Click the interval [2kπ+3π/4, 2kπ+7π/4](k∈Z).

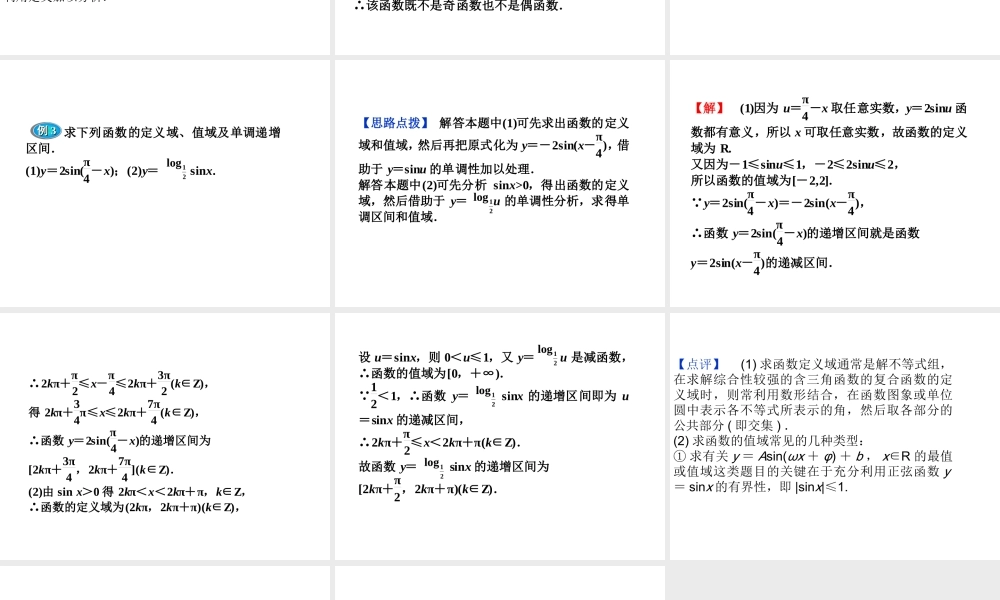coord(101,469)
